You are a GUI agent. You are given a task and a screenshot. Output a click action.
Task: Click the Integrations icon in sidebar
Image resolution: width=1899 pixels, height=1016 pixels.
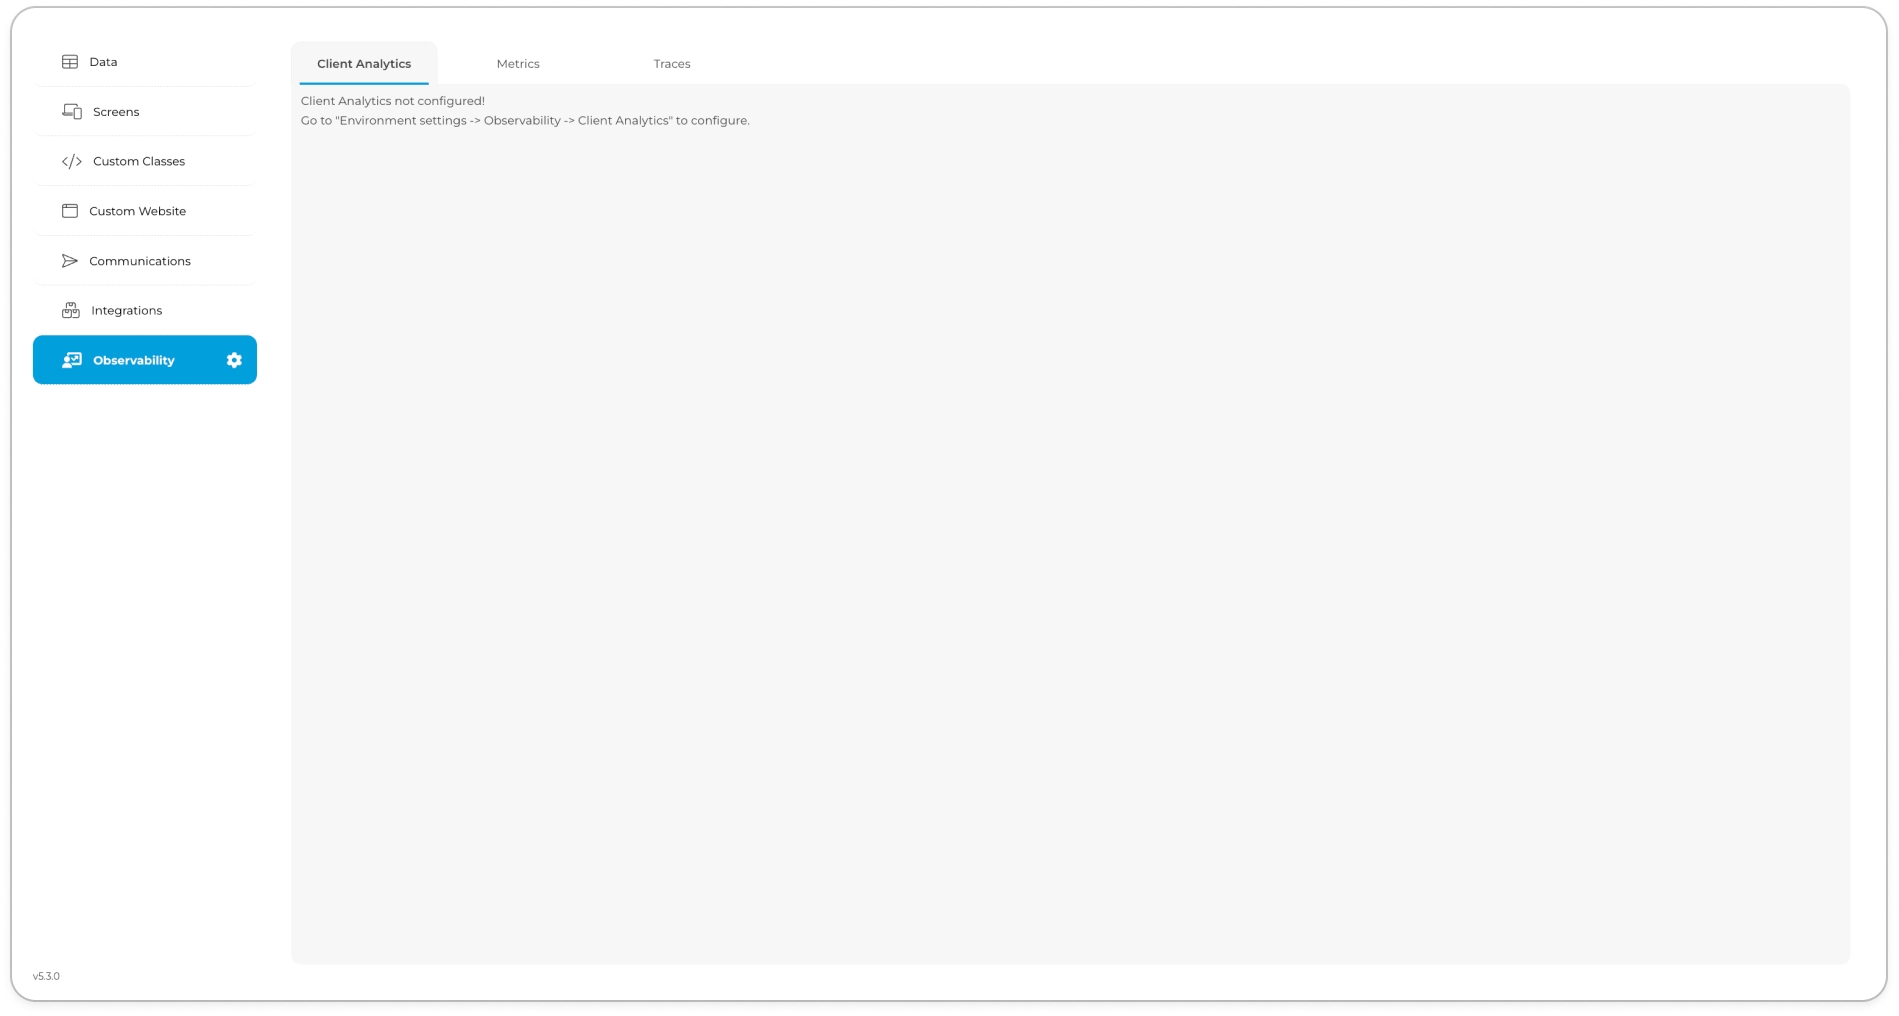tap(71, 311)
